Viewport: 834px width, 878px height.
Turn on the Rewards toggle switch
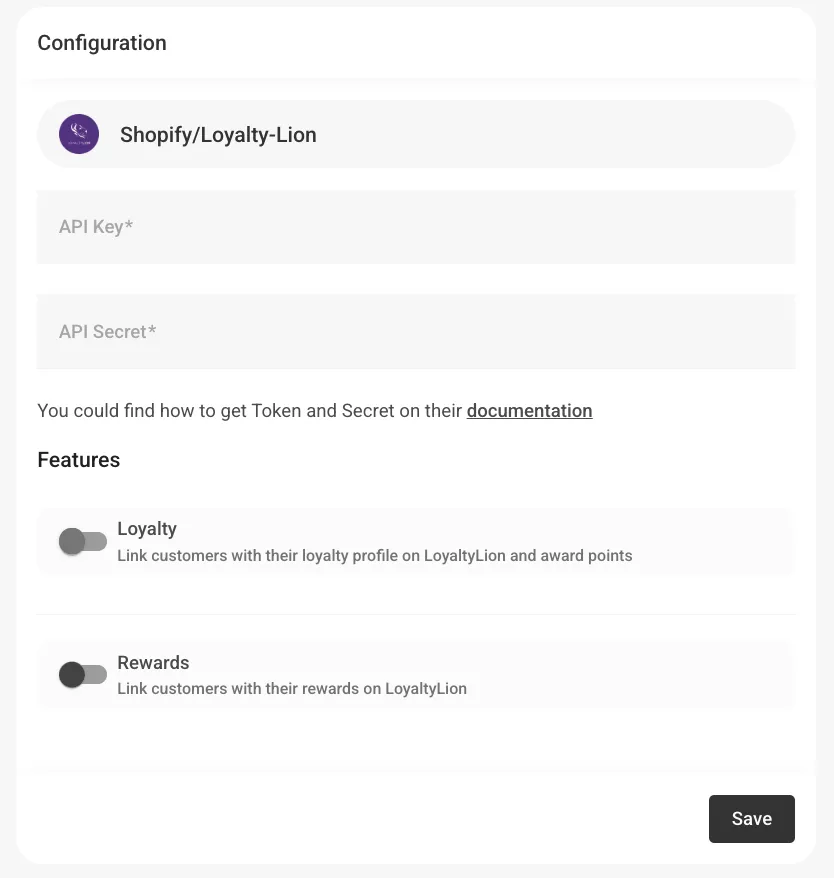[83, 675]
